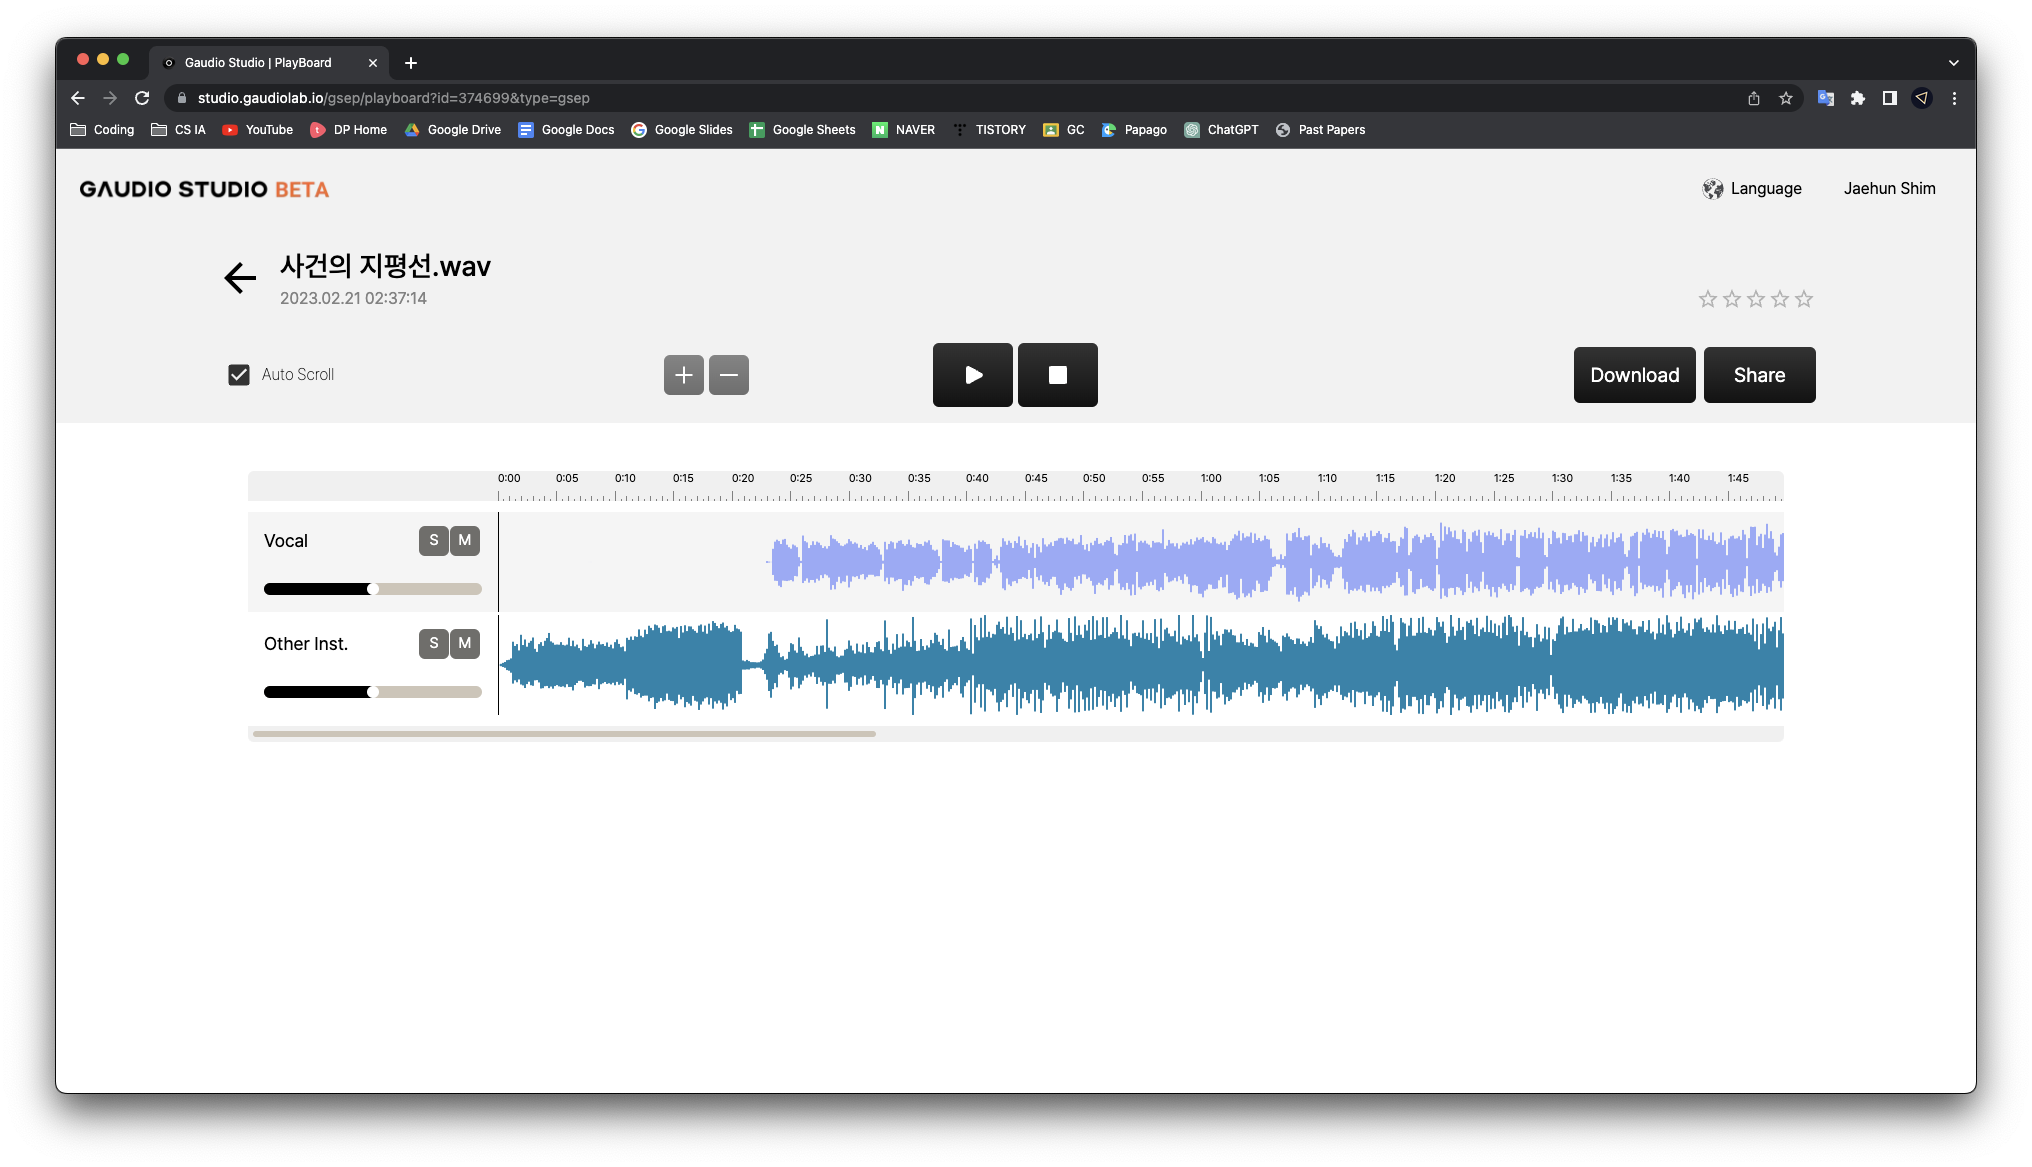Image resolution: width=2032 pixels, height=1167 pixels.
Task: Open the browser extensions puzzle icon
Action: (1858, 98)
